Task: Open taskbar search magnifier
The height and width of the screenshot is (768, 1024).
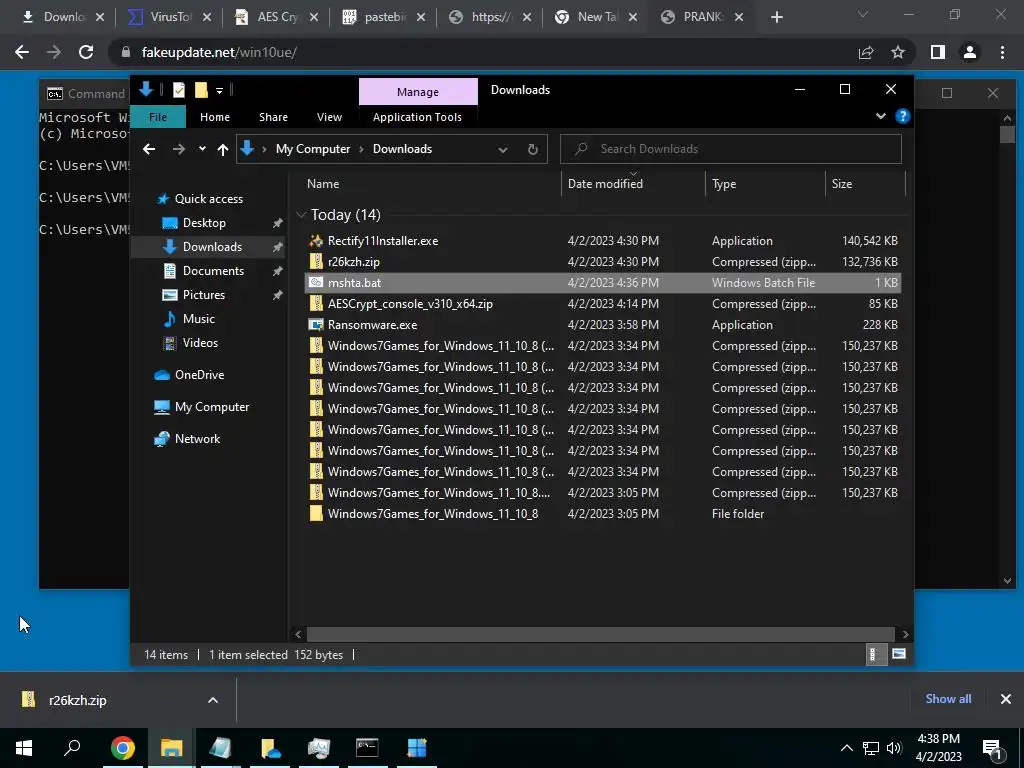Action: (72, 748)
